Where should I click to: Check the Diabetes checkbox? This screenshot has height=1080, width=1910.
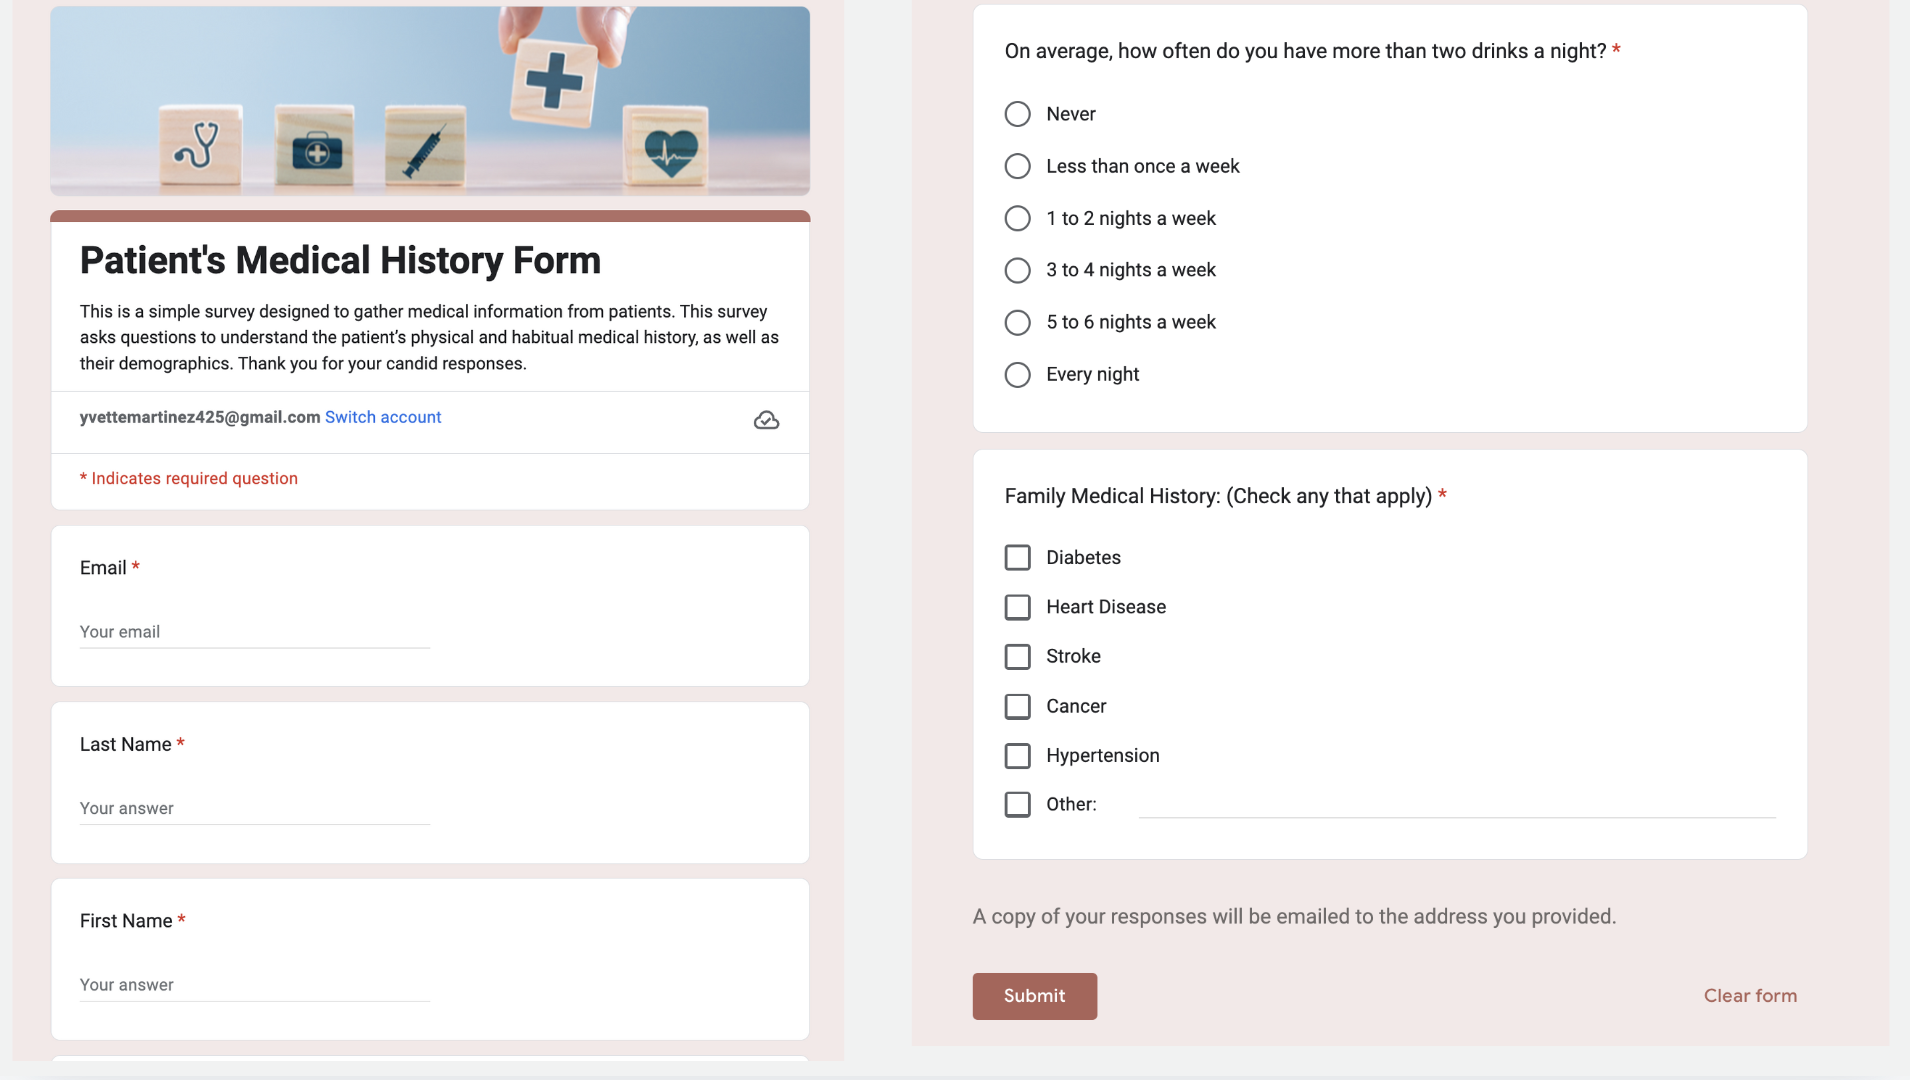[1017, 558]
